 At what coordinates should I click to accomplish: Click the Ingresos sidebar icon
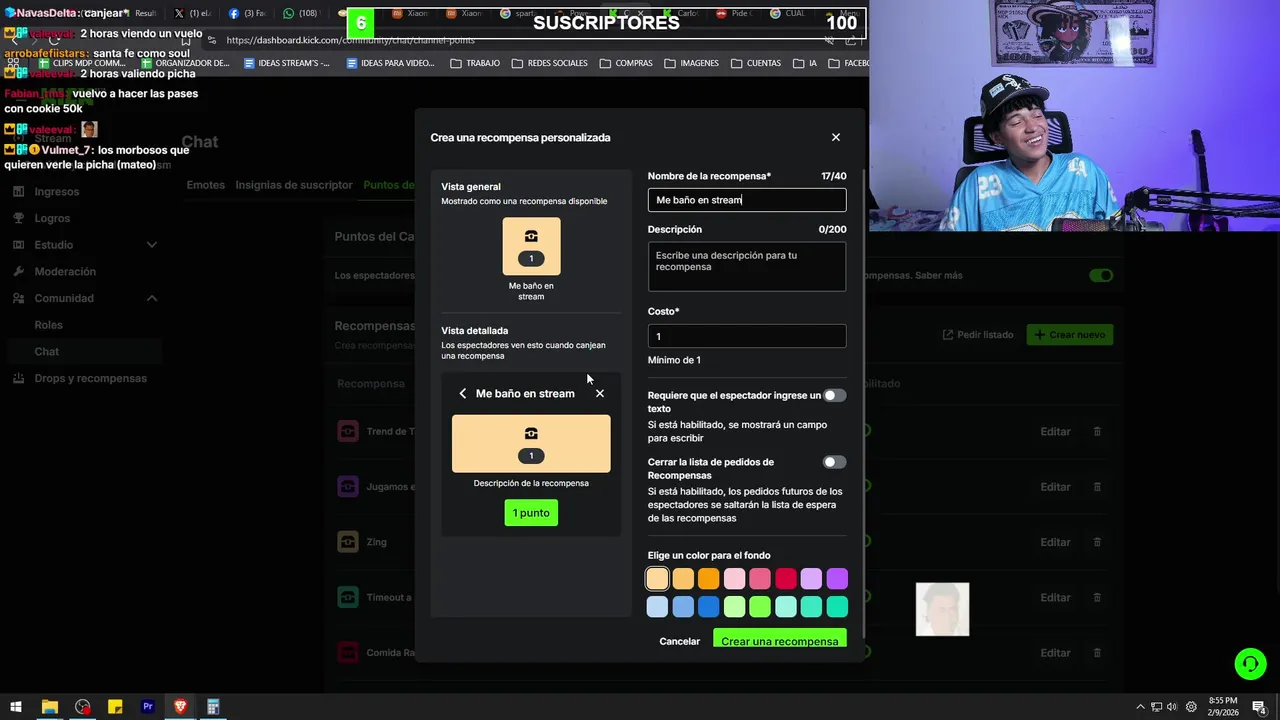click(x=19, y=191)
